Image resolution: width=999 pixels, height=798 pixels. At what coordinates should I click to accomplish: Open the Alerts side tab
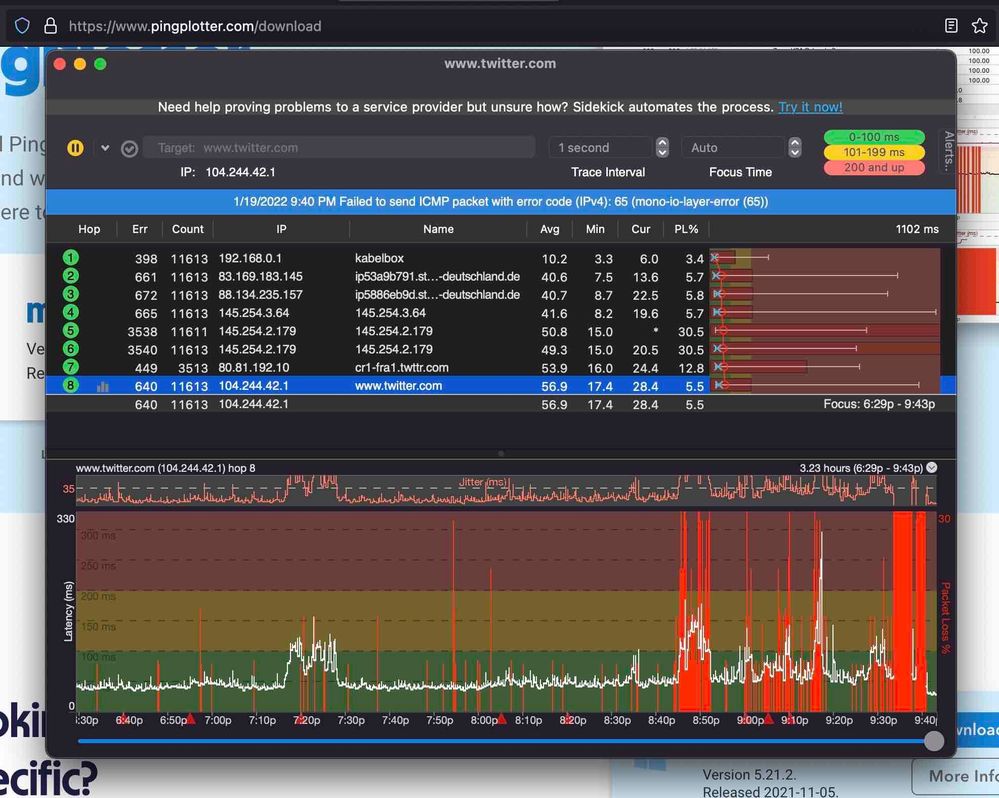[x=949, y=152]
